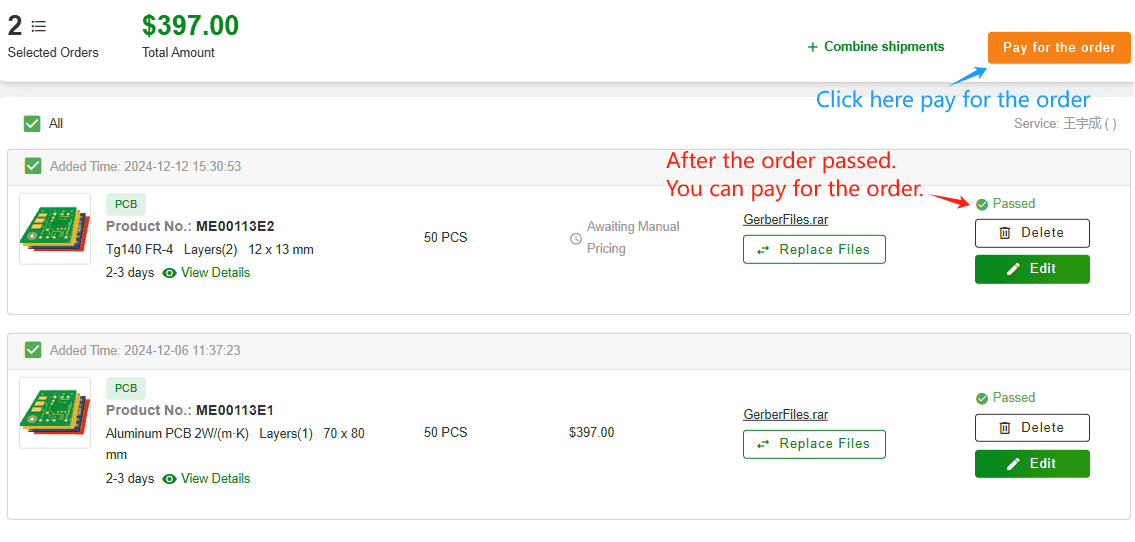Click the trash icon in ME00113E1 Delete button
Image resolution: width=1135 pixels, height=542 pixels.
(1005, 428)
